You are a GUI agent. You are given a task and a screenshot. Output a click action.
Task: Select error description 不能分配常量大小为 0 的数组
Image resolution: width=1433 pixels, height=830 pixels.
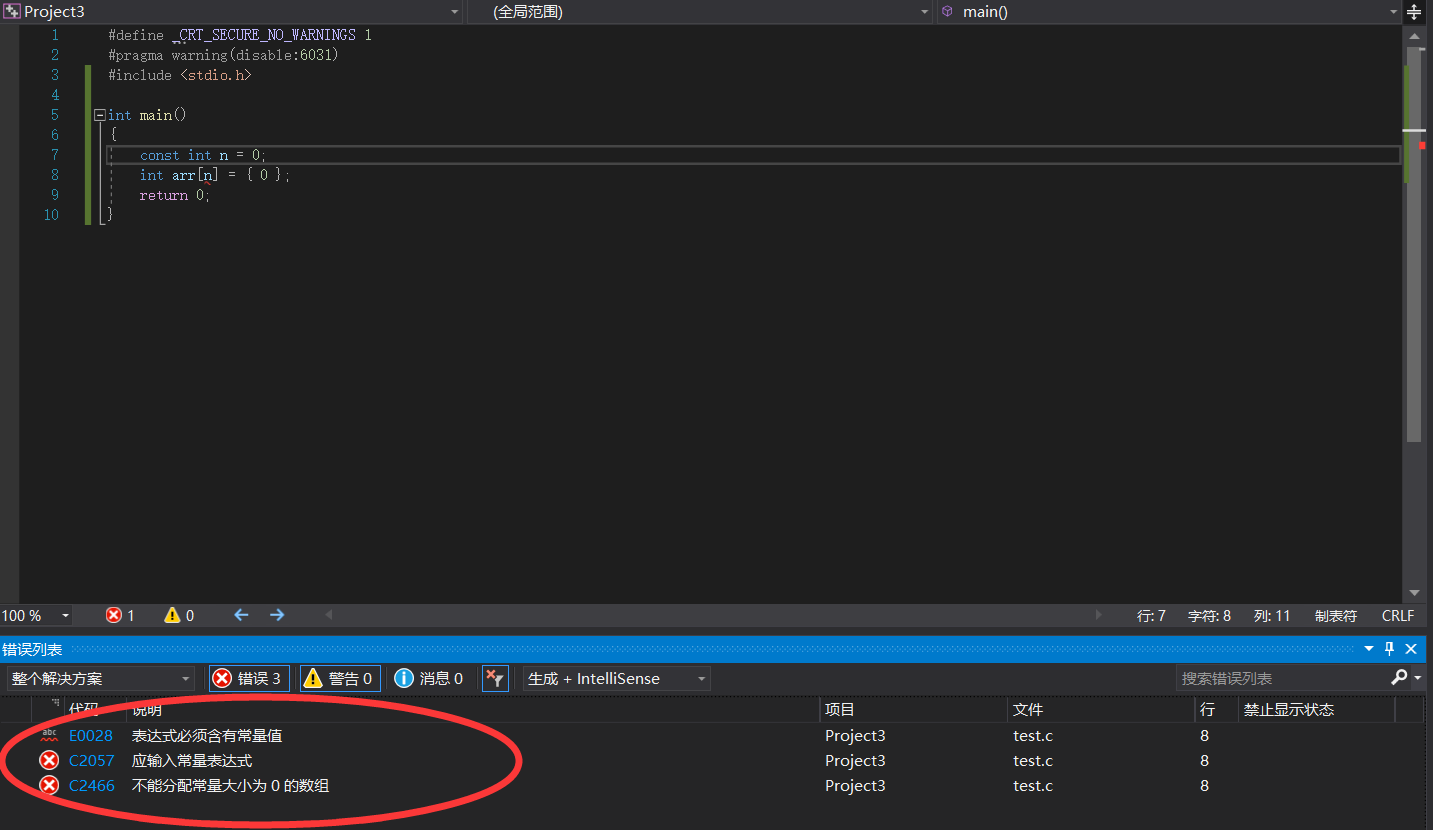coord(231,785)
